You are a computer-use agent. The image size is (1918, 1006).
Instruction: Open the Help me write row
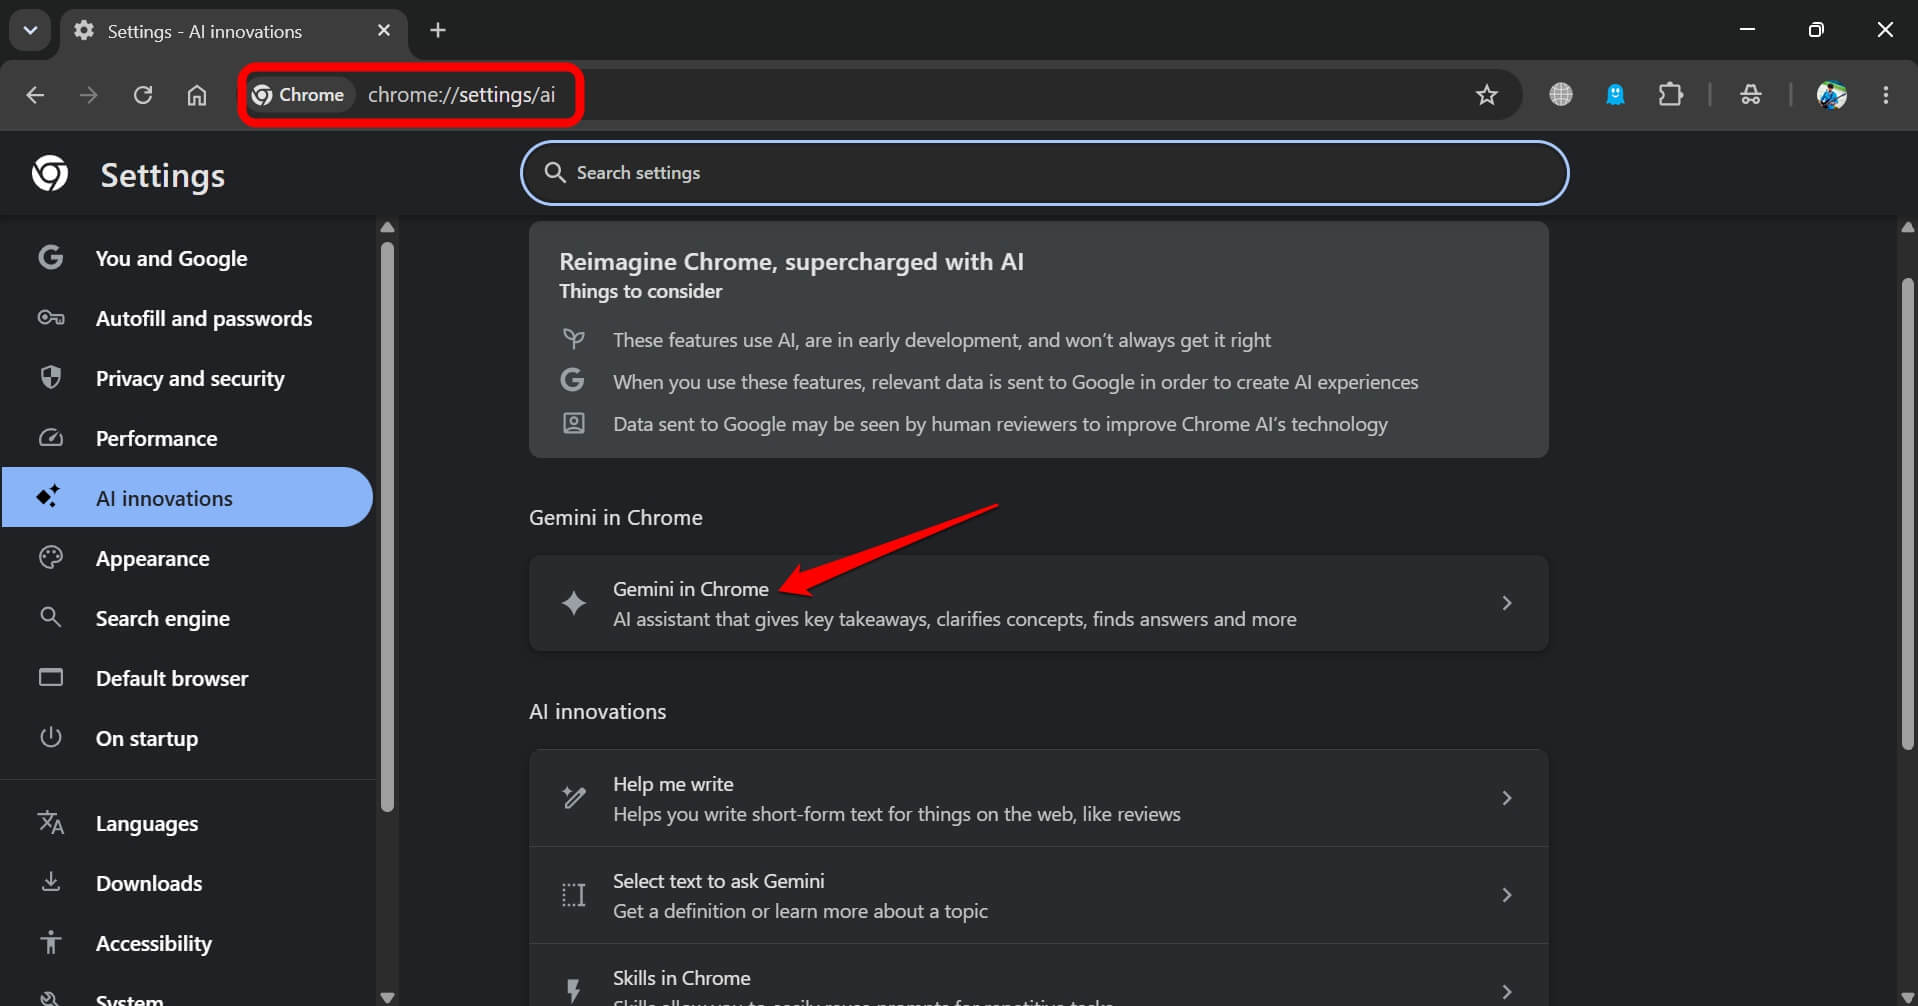1038,798
